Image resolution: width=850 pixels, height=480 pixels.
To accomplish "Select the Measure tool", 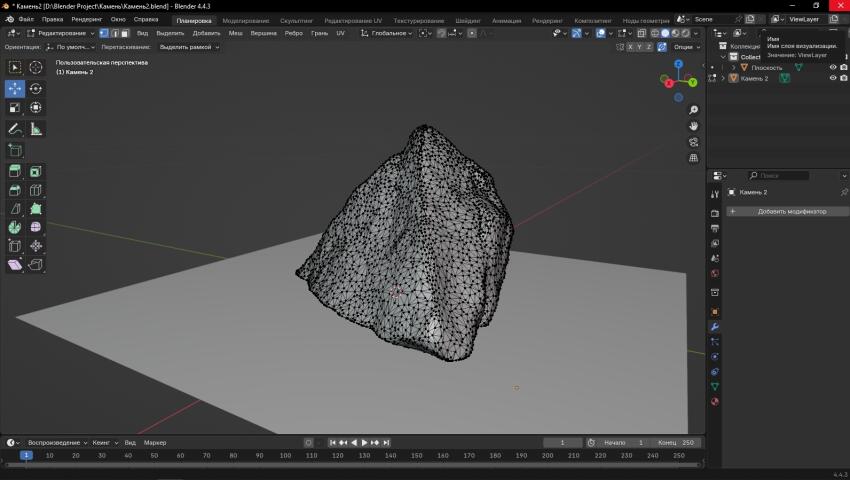I will click(x=36, y=129).
